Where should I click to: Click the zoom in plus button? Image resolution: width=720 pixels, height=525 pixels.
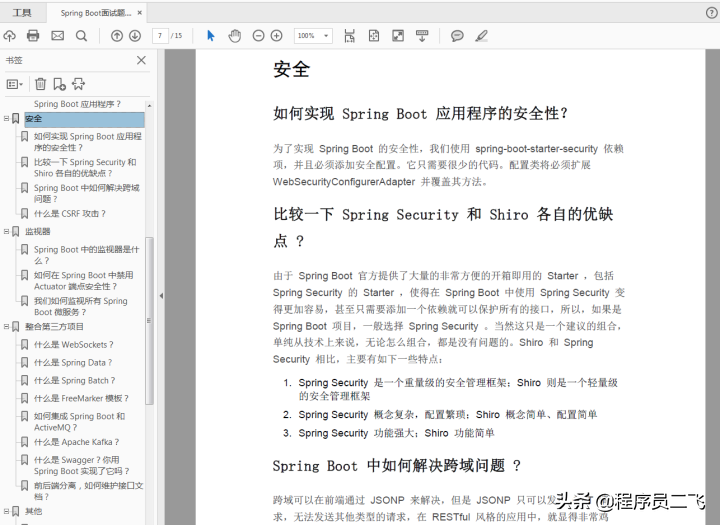tap(276, 36)
